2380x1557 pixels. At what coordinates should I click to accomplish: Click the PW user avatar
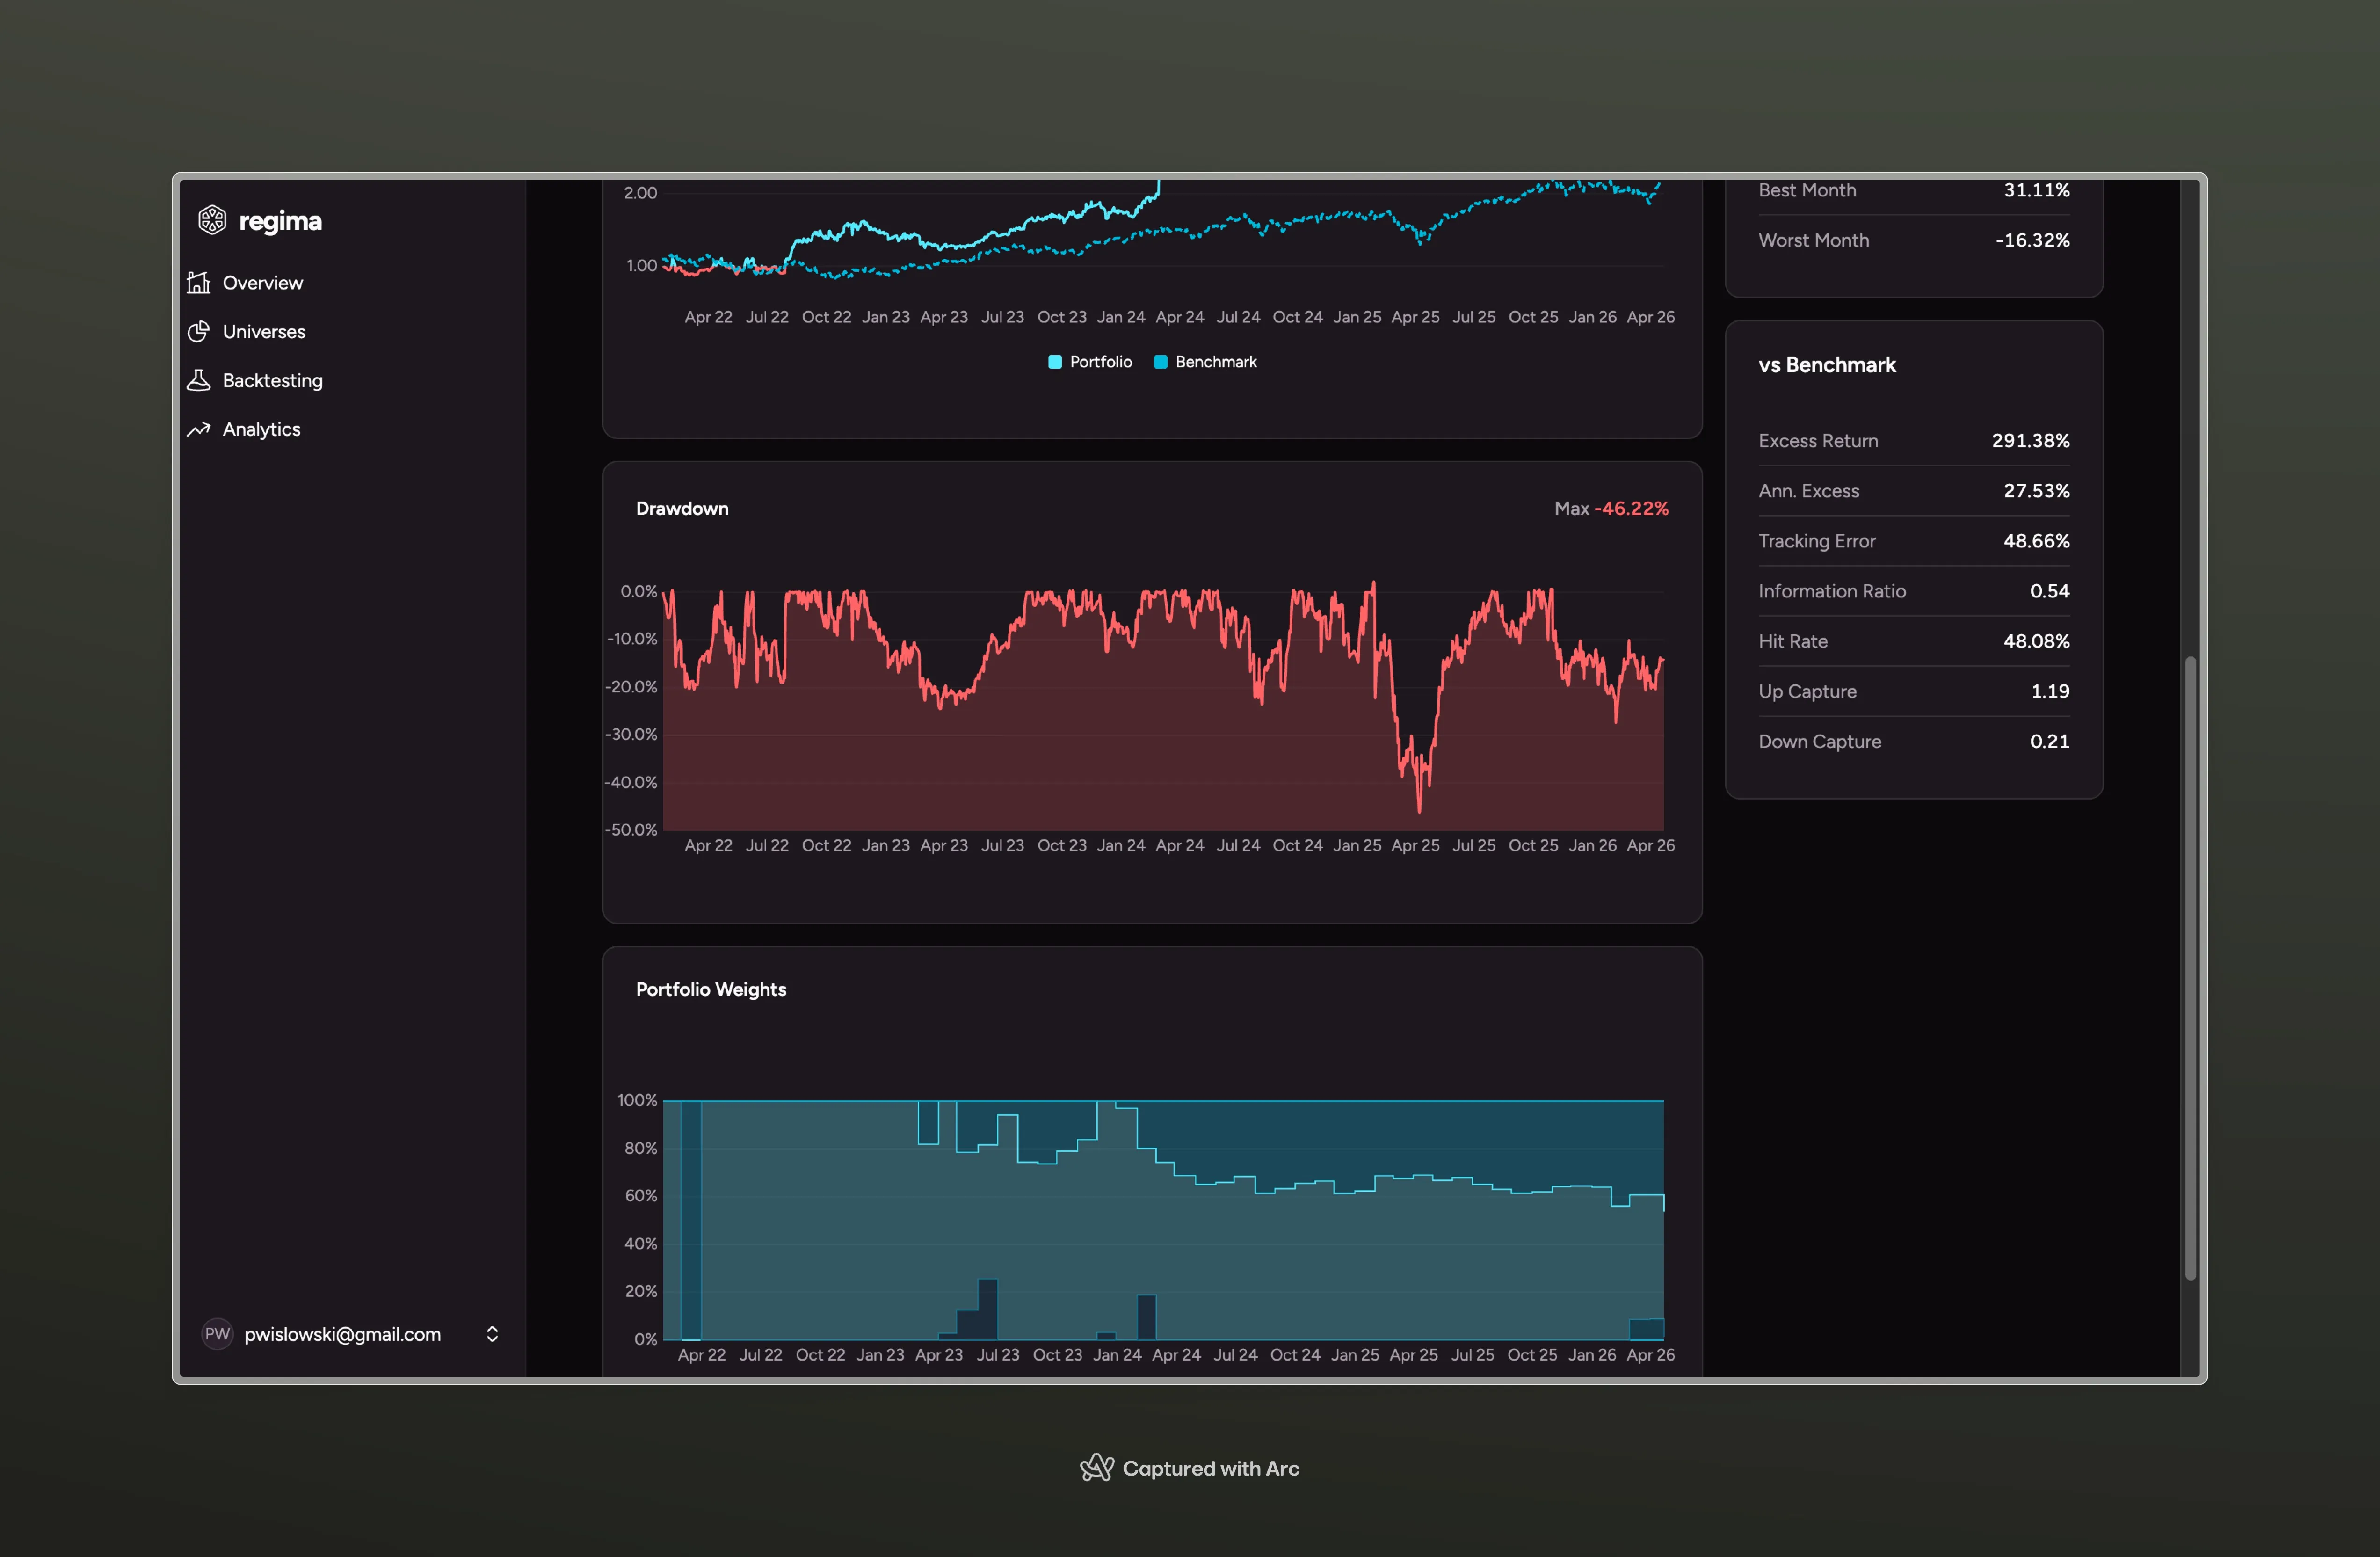point(217,1334)
